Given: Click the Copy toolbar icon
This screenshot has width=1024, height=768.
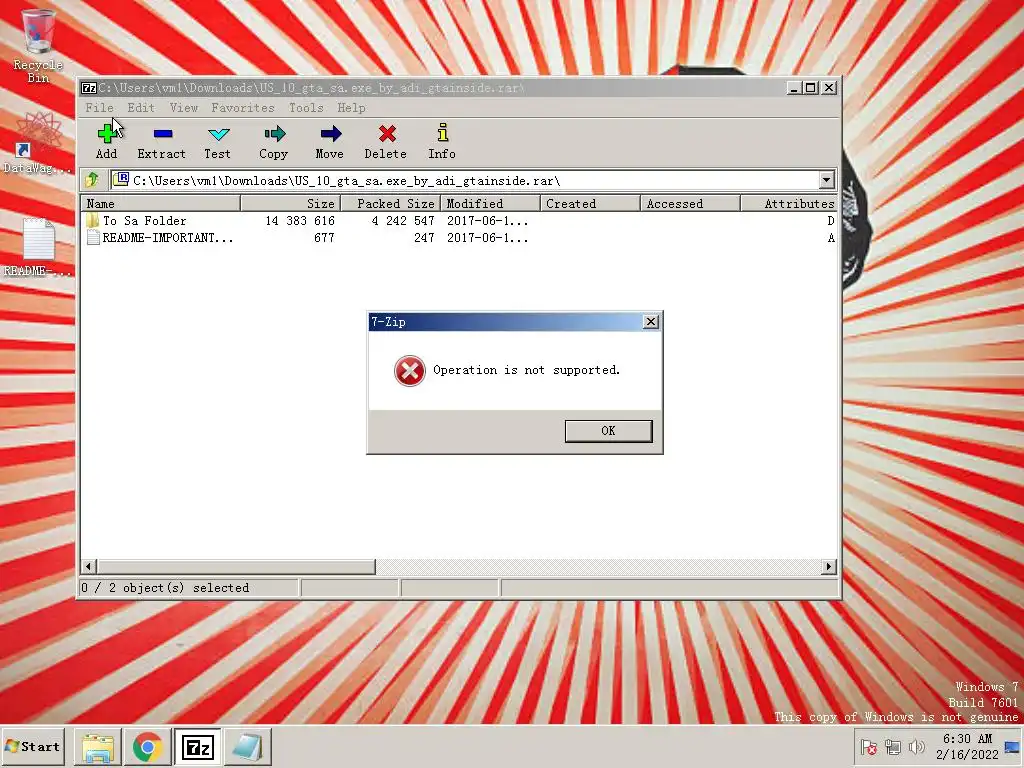Looking at the screenshot, I should click(x=274, y=142).
